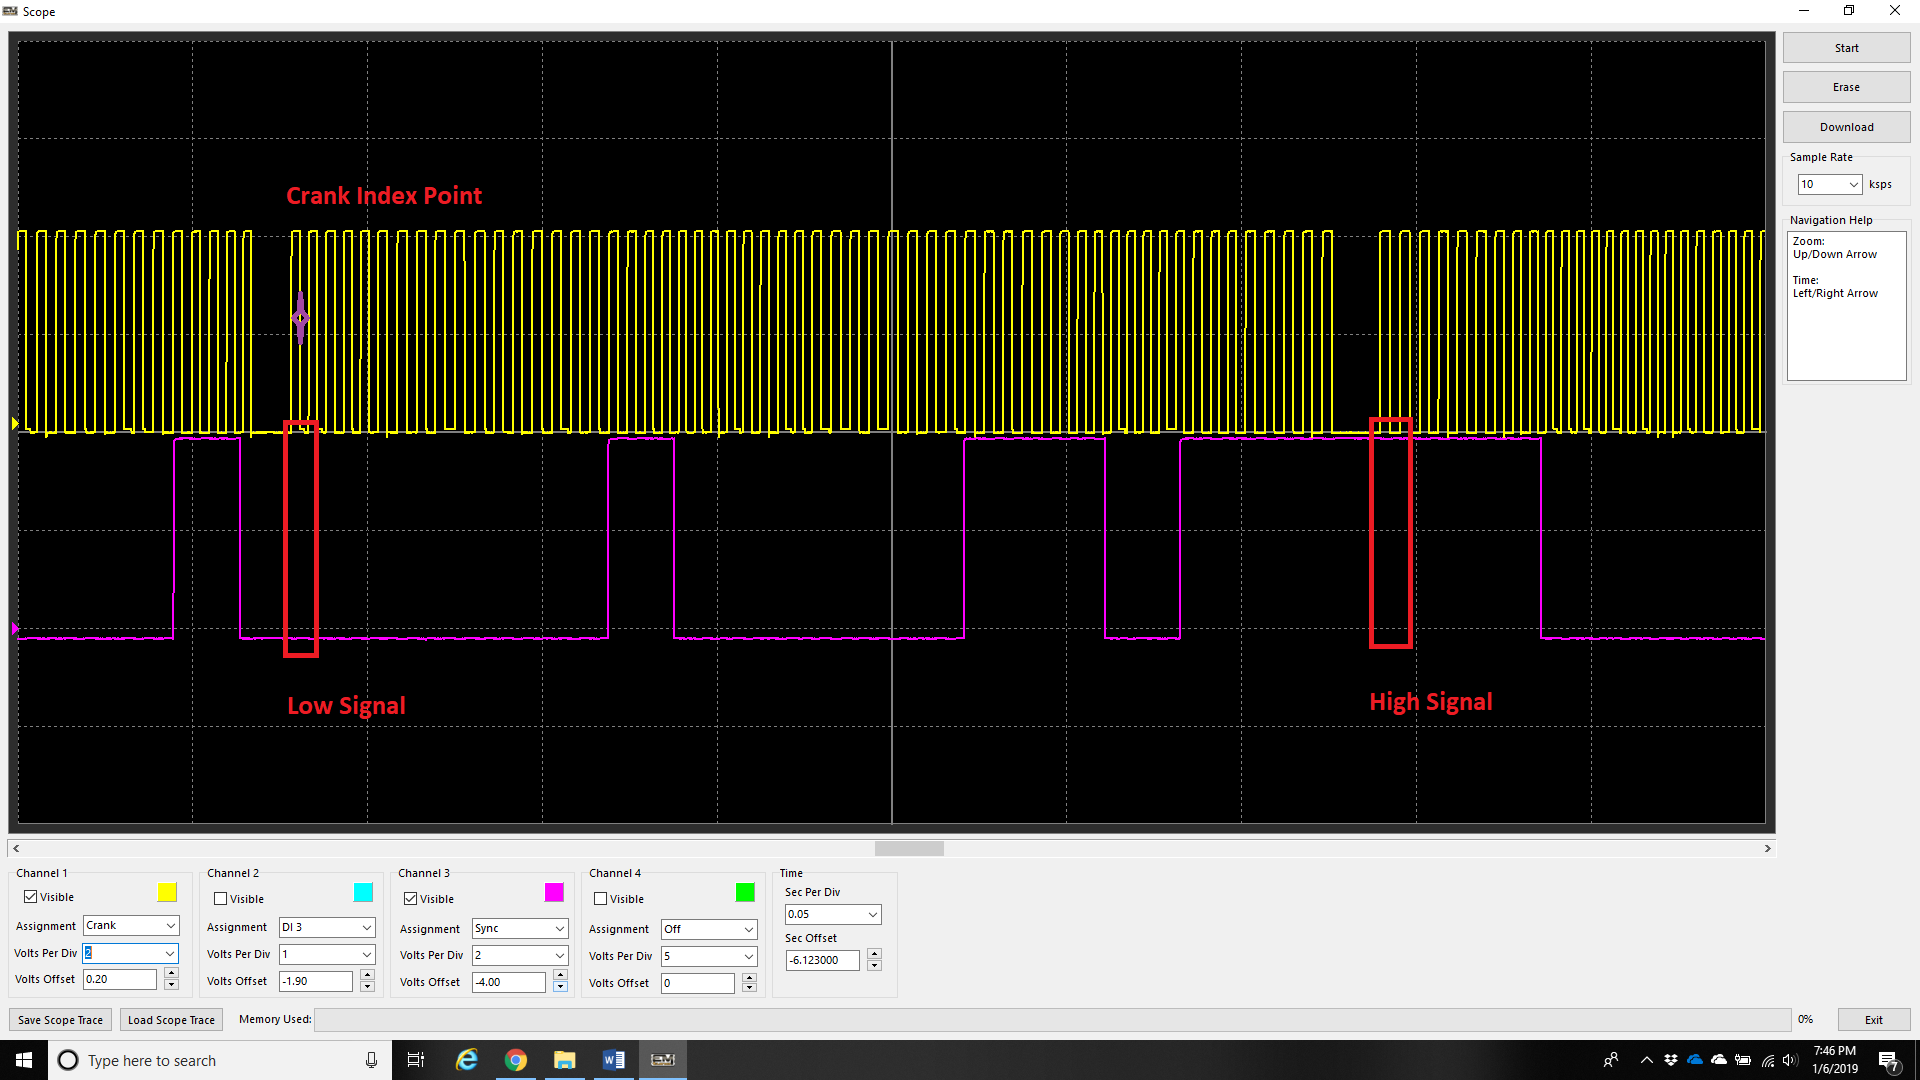This screenshot has width=1920, height=1080.
Task: Decrease Channel 4 Volts Offset with down arrow
Action: 750,990
